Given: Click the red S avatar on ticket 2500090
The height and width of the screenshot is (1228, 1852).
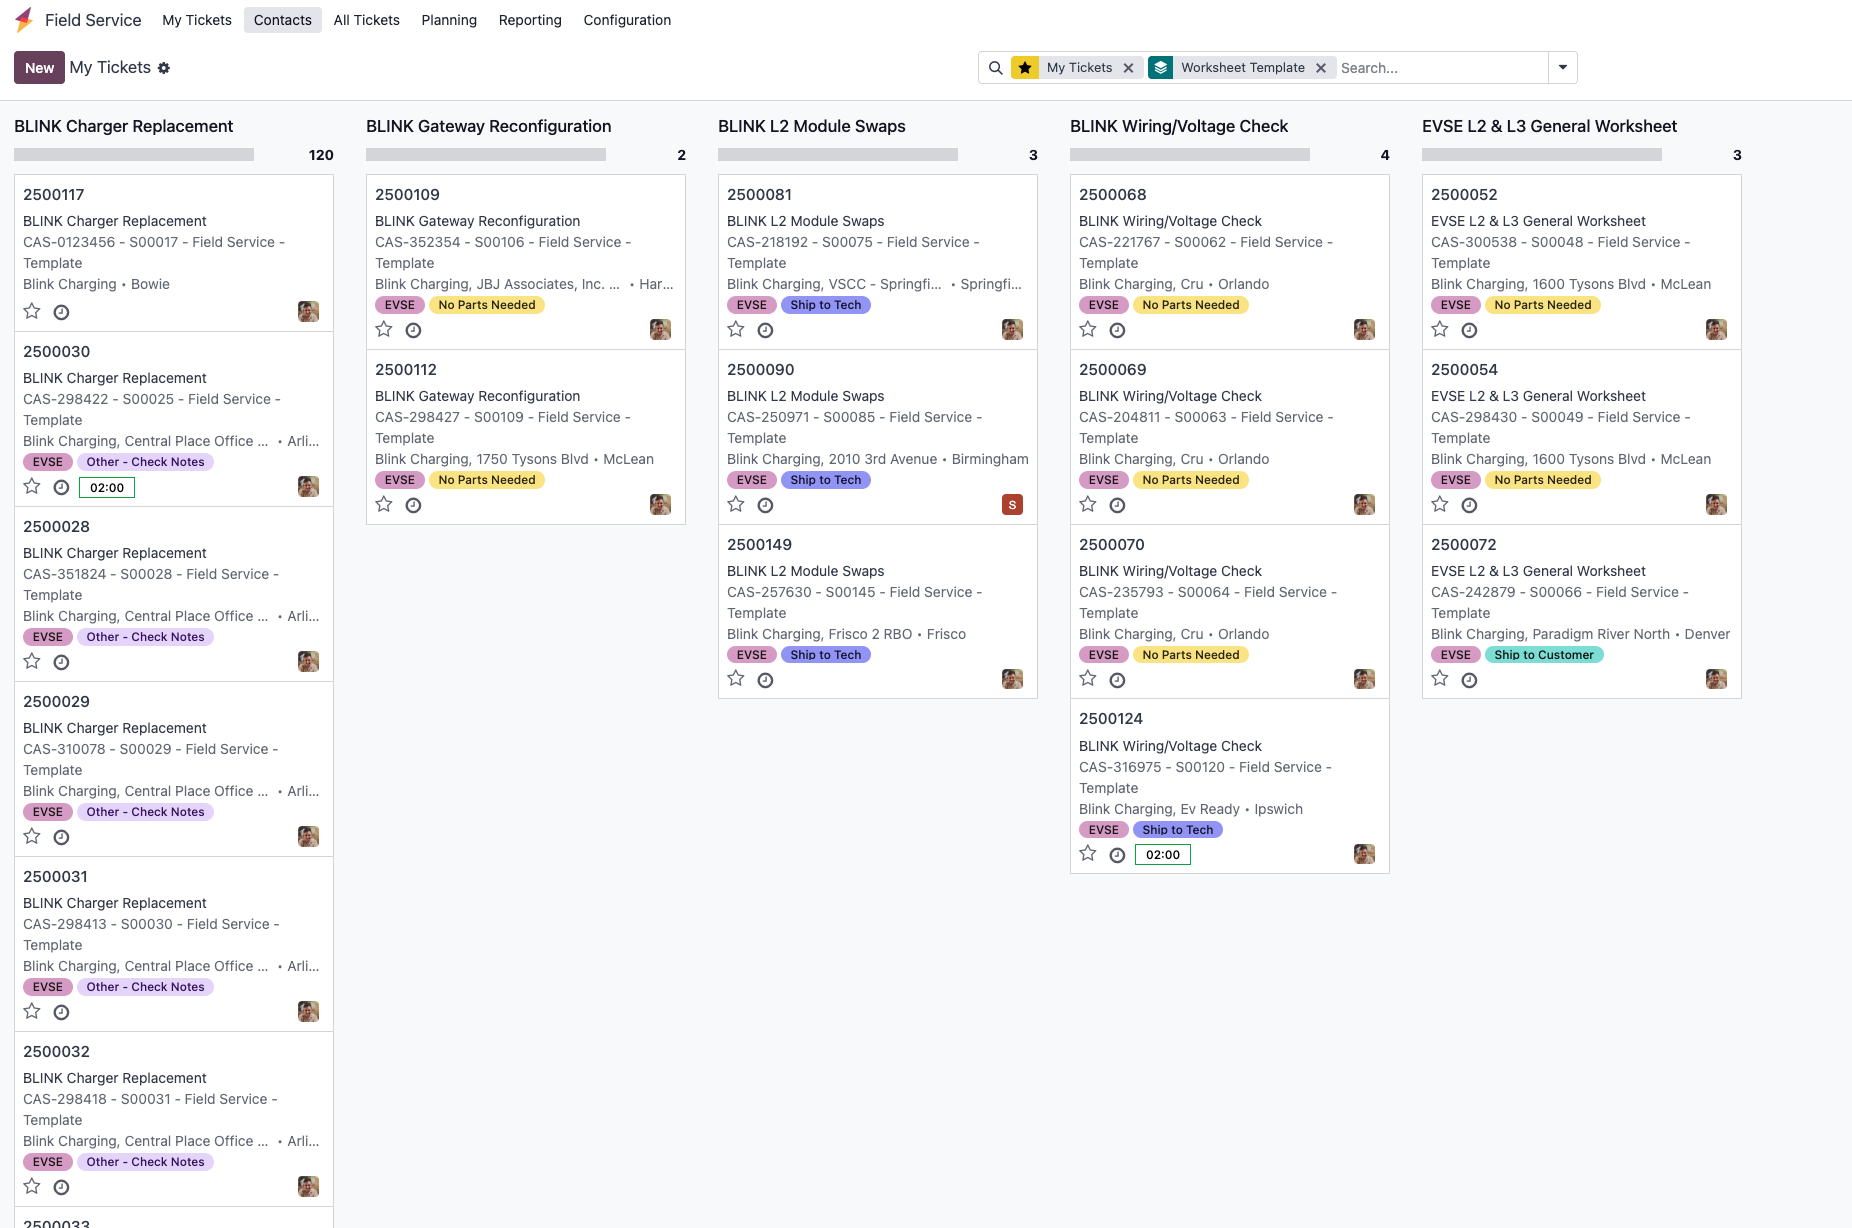Looking at the screenshot, I should click(1012, 505).
